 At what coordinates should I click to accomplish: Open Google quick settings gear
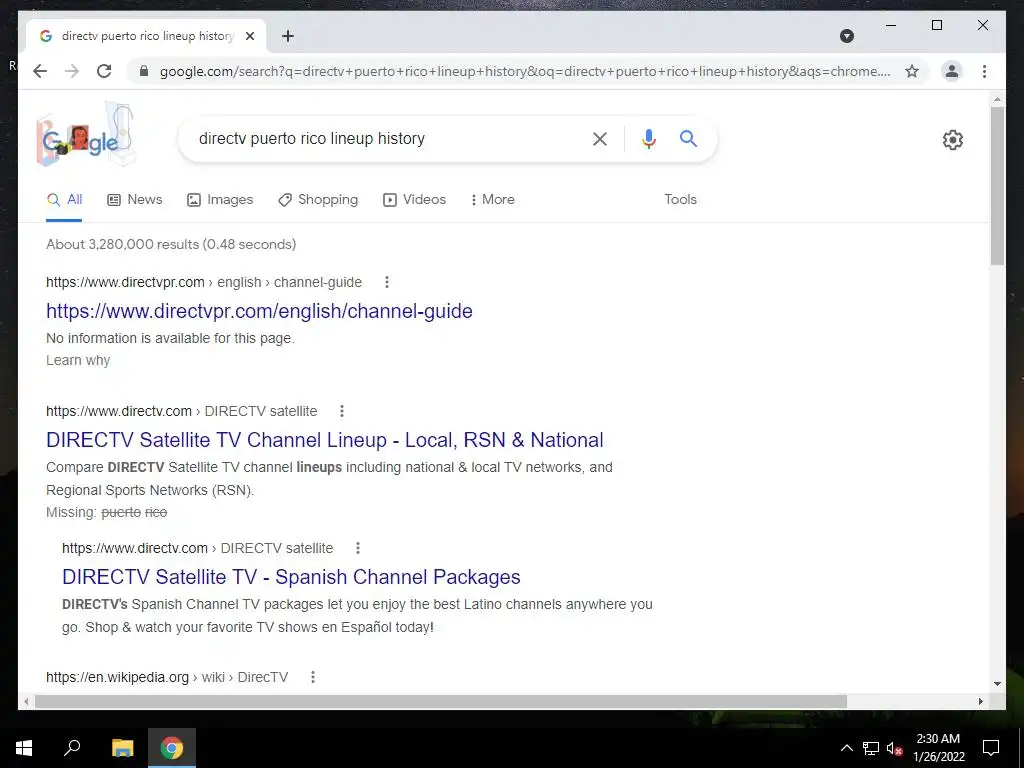click(x=952, y=140)
